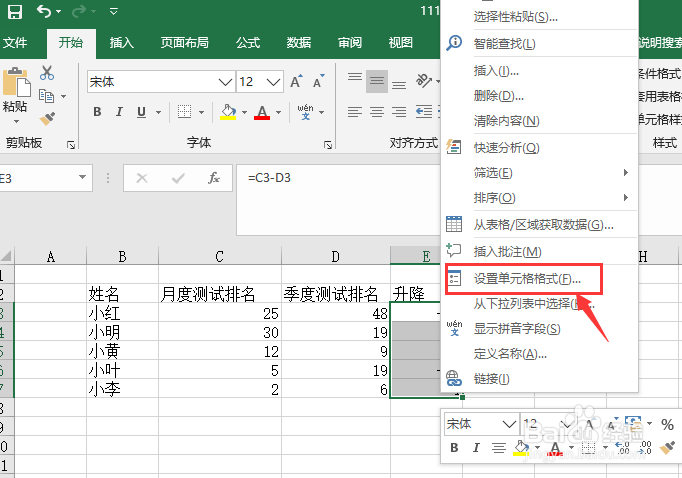Choose 清除内容(N) from the context menu
Viewport: 682px width, 478px height.
pyautogui.click(x=539, y=121)
